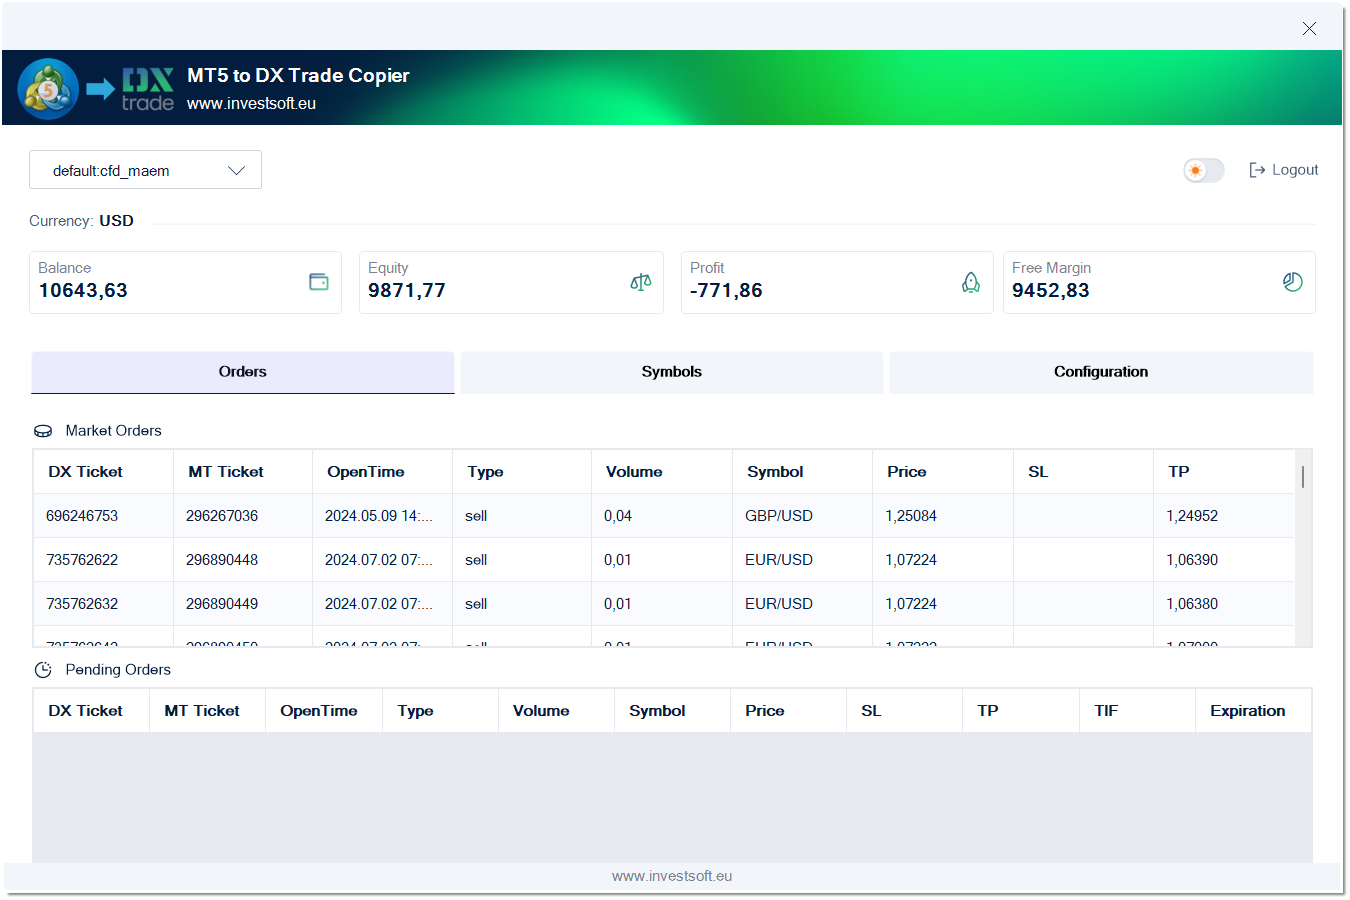Click MT Ticket header in Market Orders
Image resolution: width=1350 pixels, height=900 pixels.
(x=243, y=472)
